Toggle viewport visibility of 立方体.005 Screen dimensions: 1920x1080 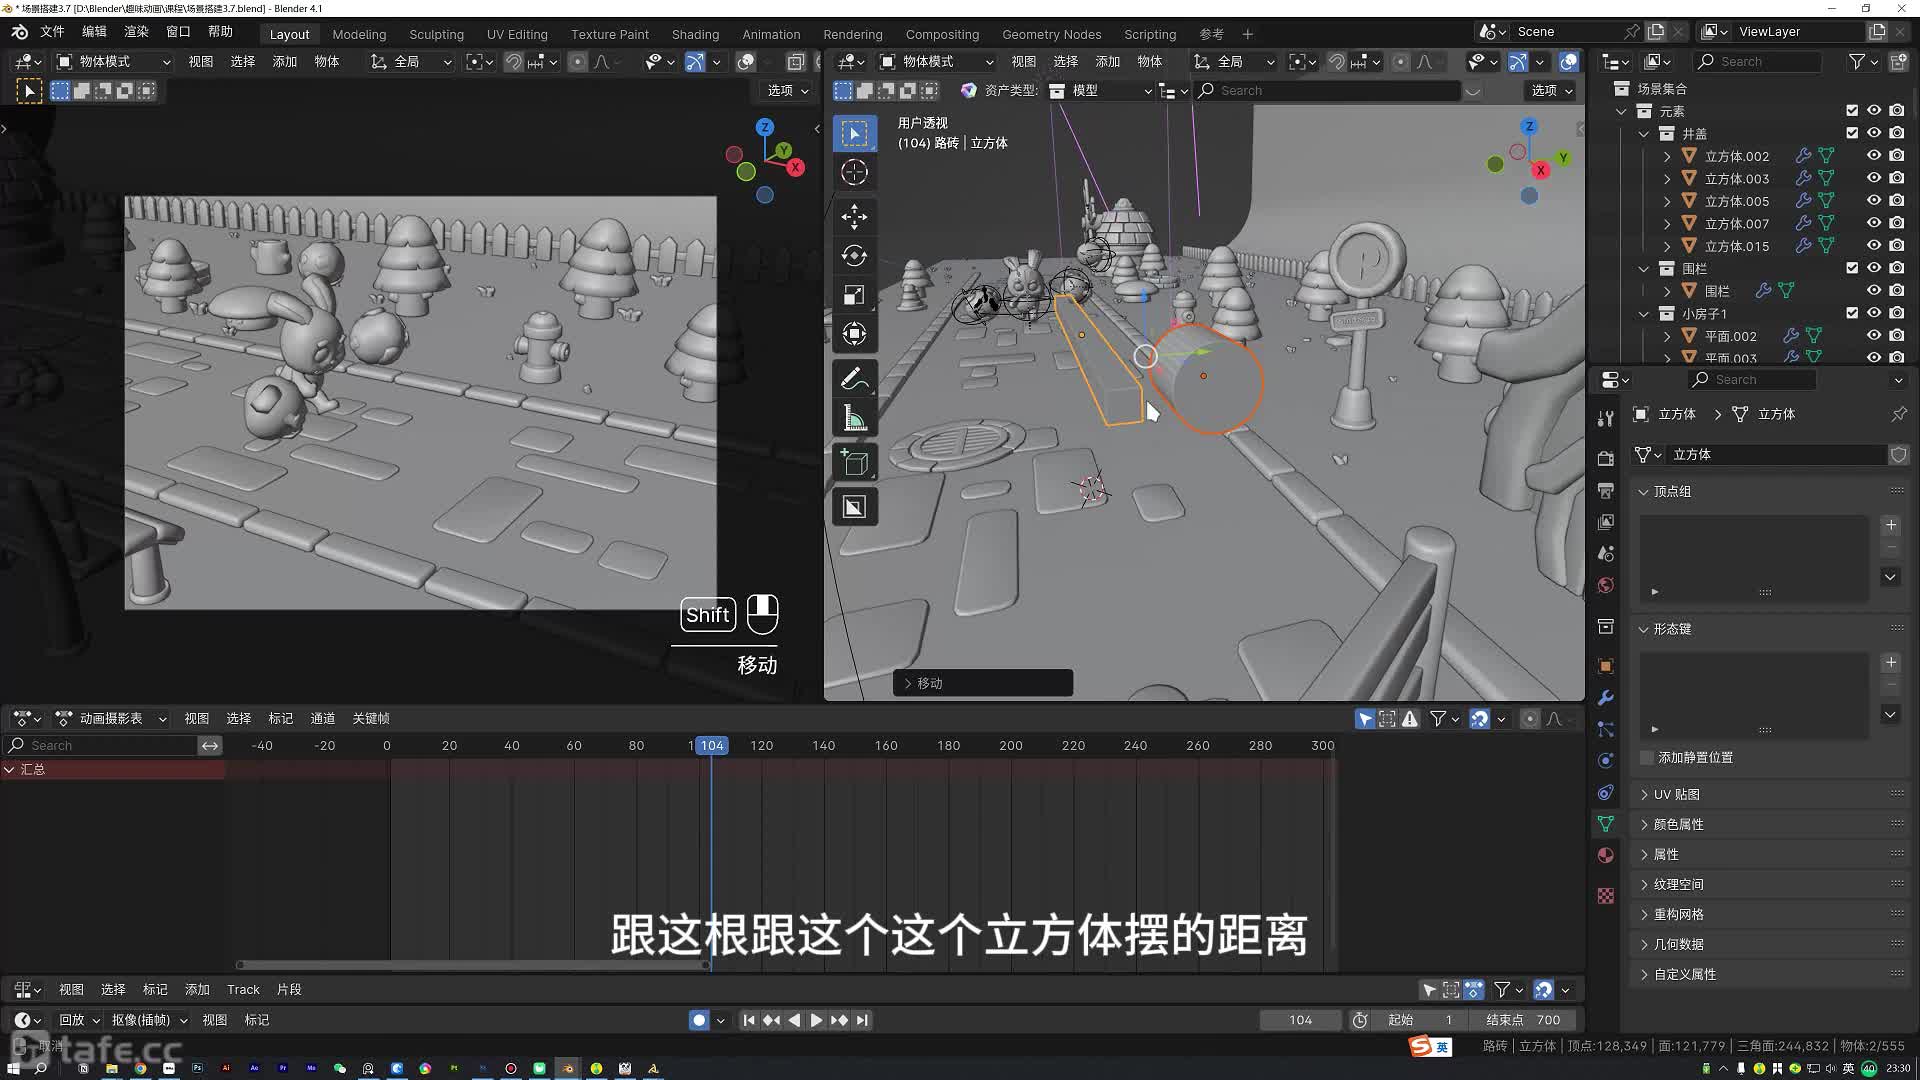tap(1874, 201)
